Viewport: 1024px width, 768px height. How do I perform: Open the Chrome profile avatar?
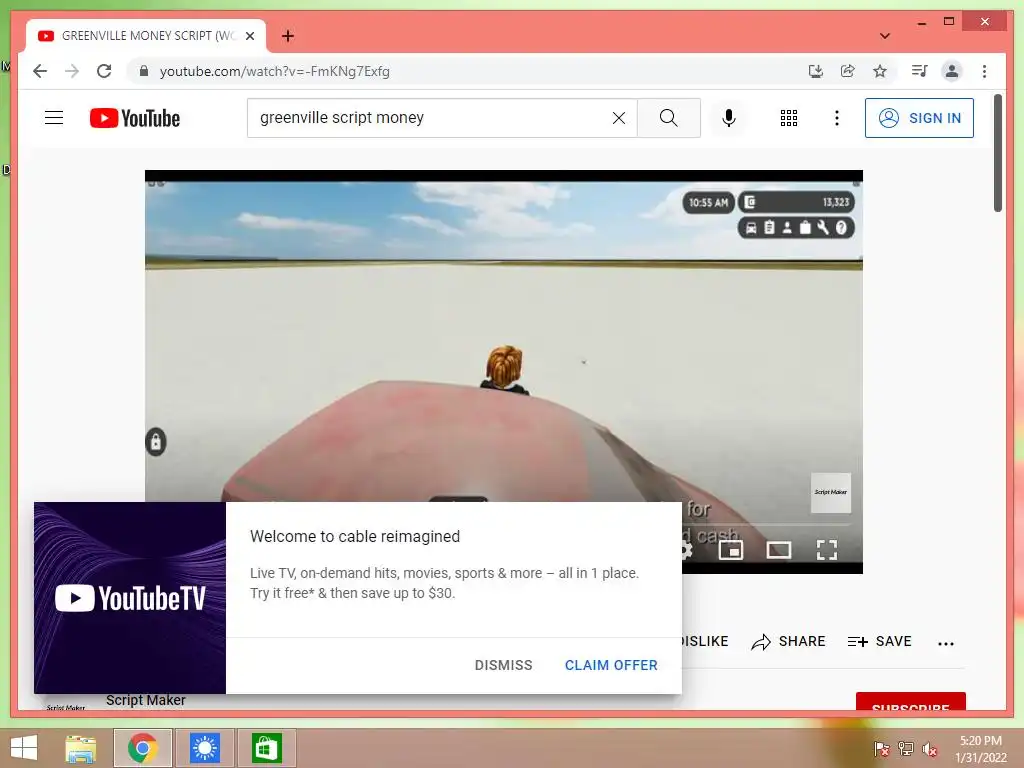click(952, 71)
